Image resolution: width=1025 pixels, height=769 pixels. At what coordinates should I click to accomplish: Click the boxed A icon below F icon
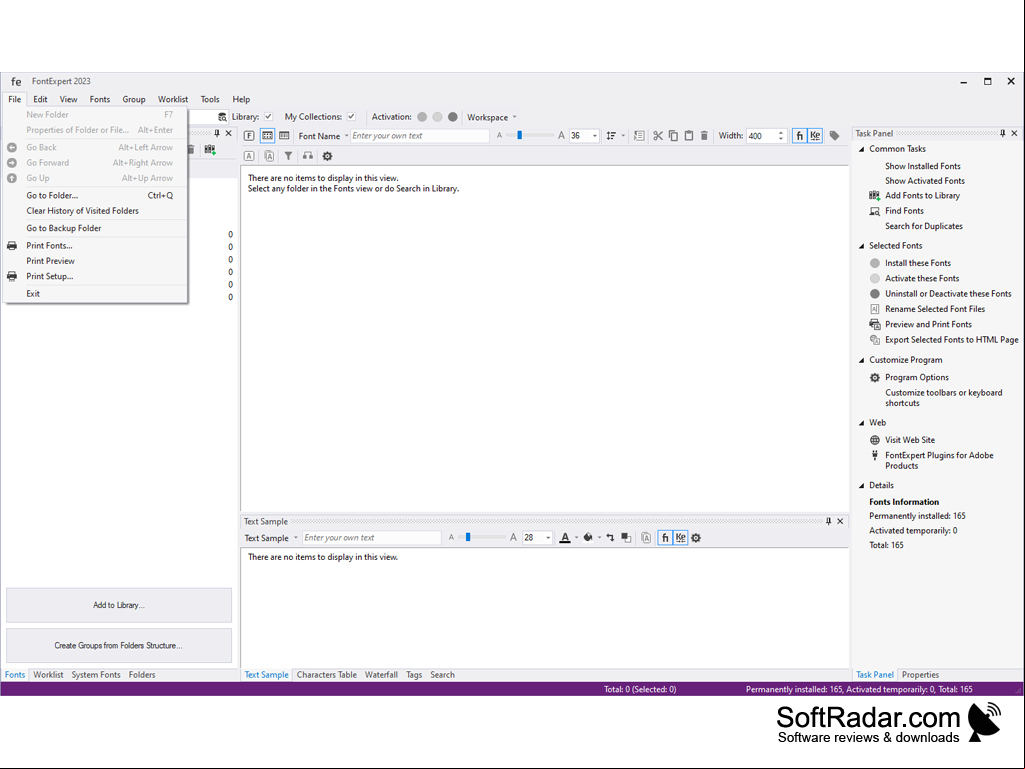249,156
